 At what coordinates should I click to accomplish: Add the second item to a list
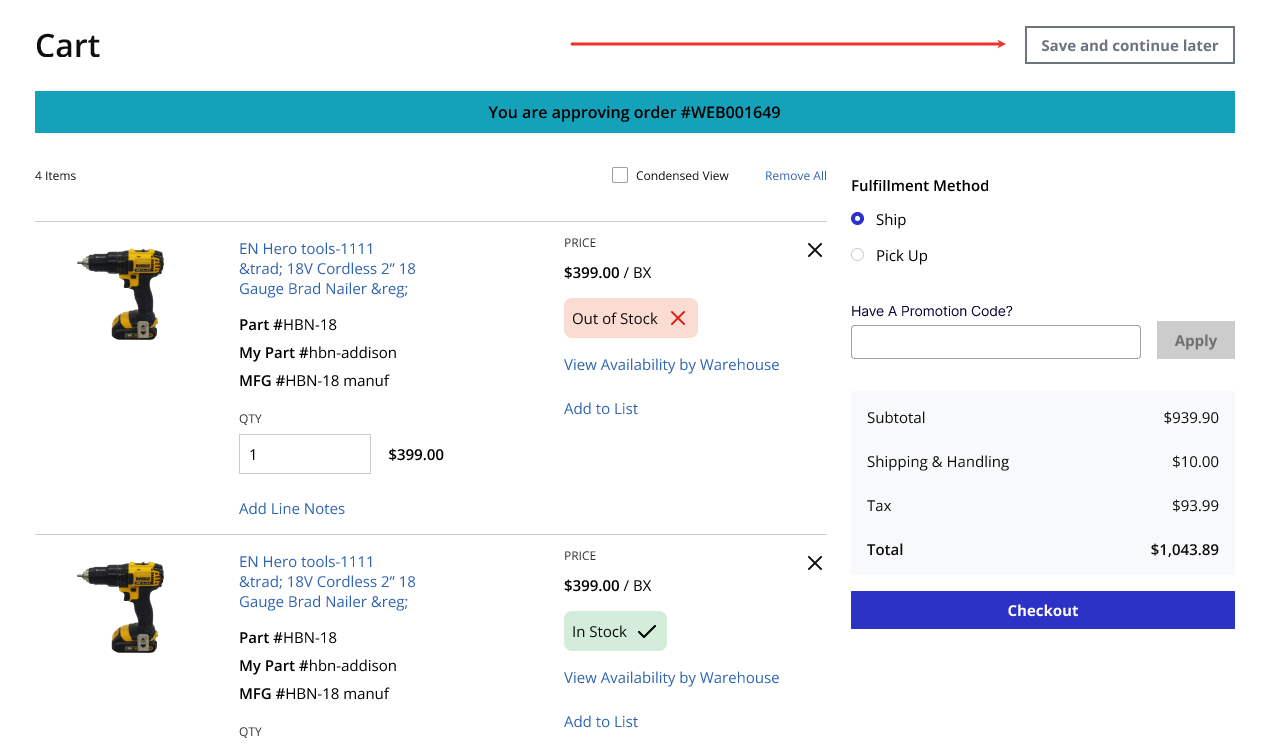(x=600, y=722)
